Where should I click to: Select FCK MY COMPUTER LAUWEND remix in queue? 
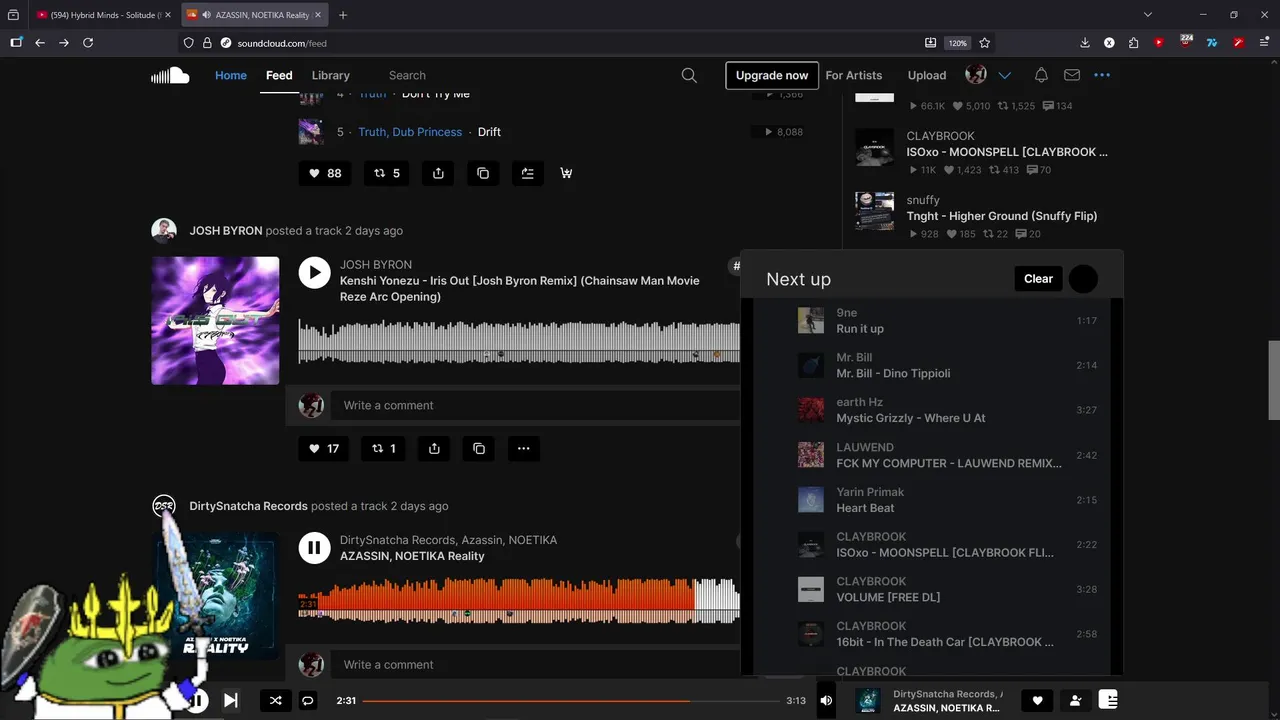coord(932,455)
